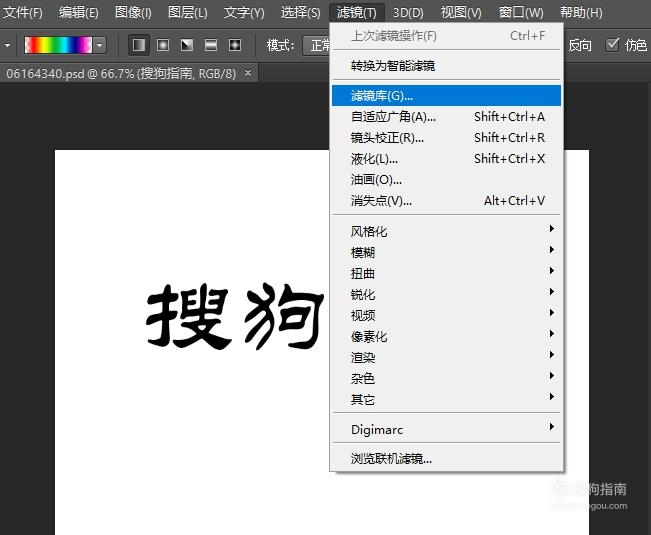Select the linear gradient type icon
This screenshot has width=651, height=535.
tap(139, 45)
